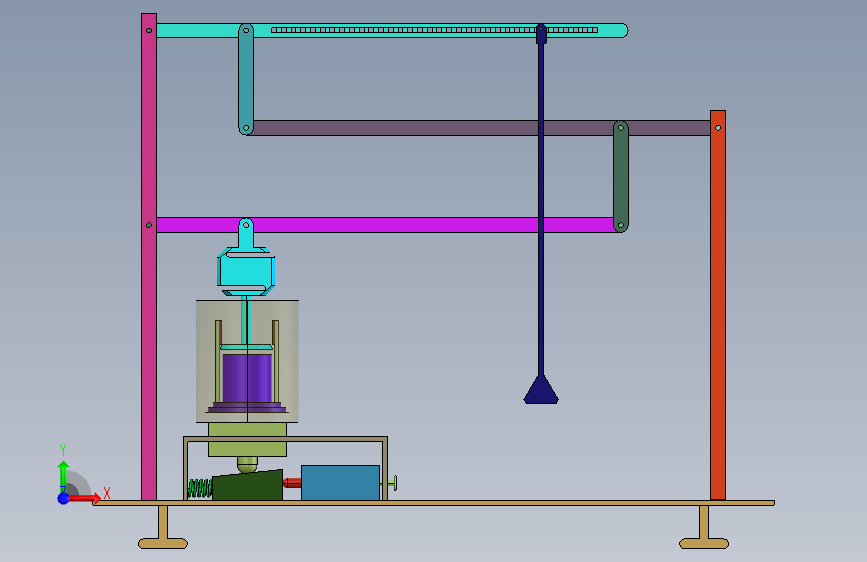This screenshot has width=867, height=562.
Task: Click the lower pin of teal link
Action: click(x=246, y=128)
